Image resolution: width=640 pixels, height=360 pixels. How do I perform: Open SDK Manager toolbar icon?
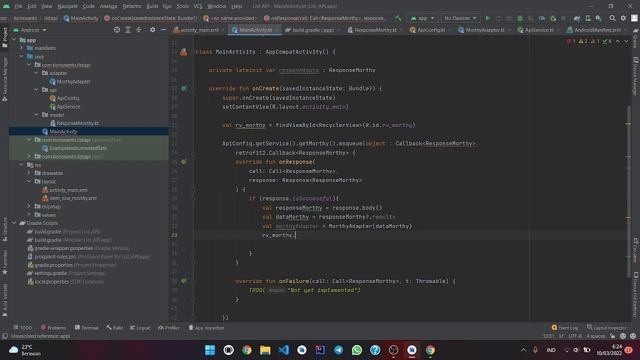tap(598, 18)
